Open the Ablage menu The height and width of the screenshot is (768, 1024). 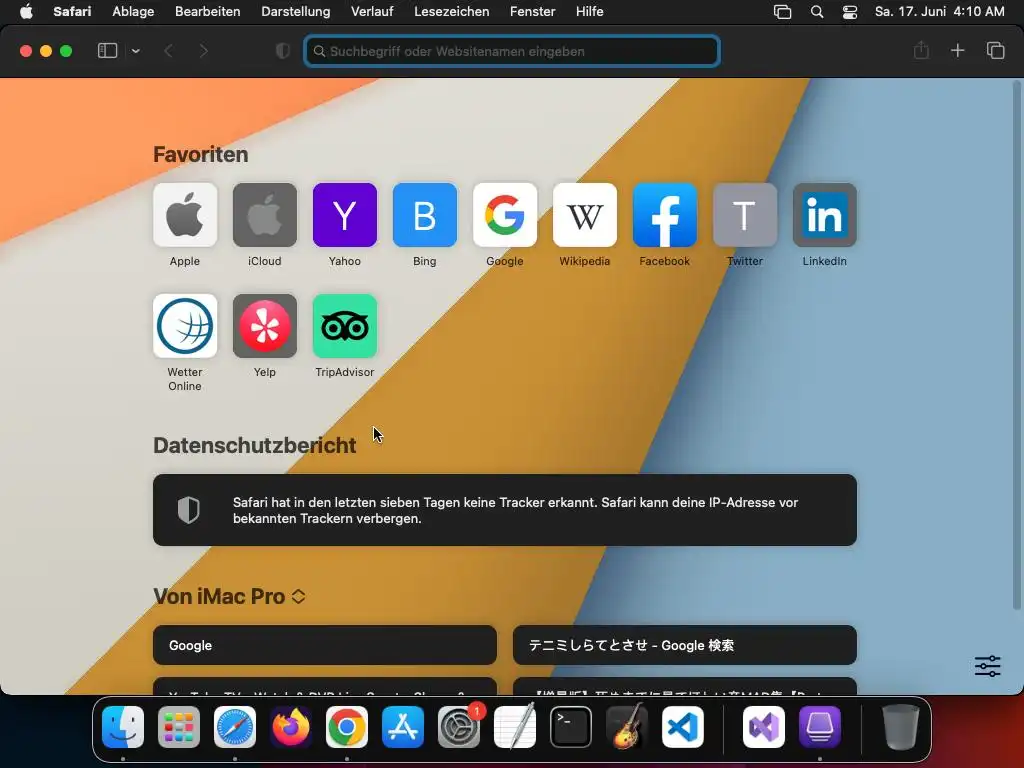pos(133,12)
